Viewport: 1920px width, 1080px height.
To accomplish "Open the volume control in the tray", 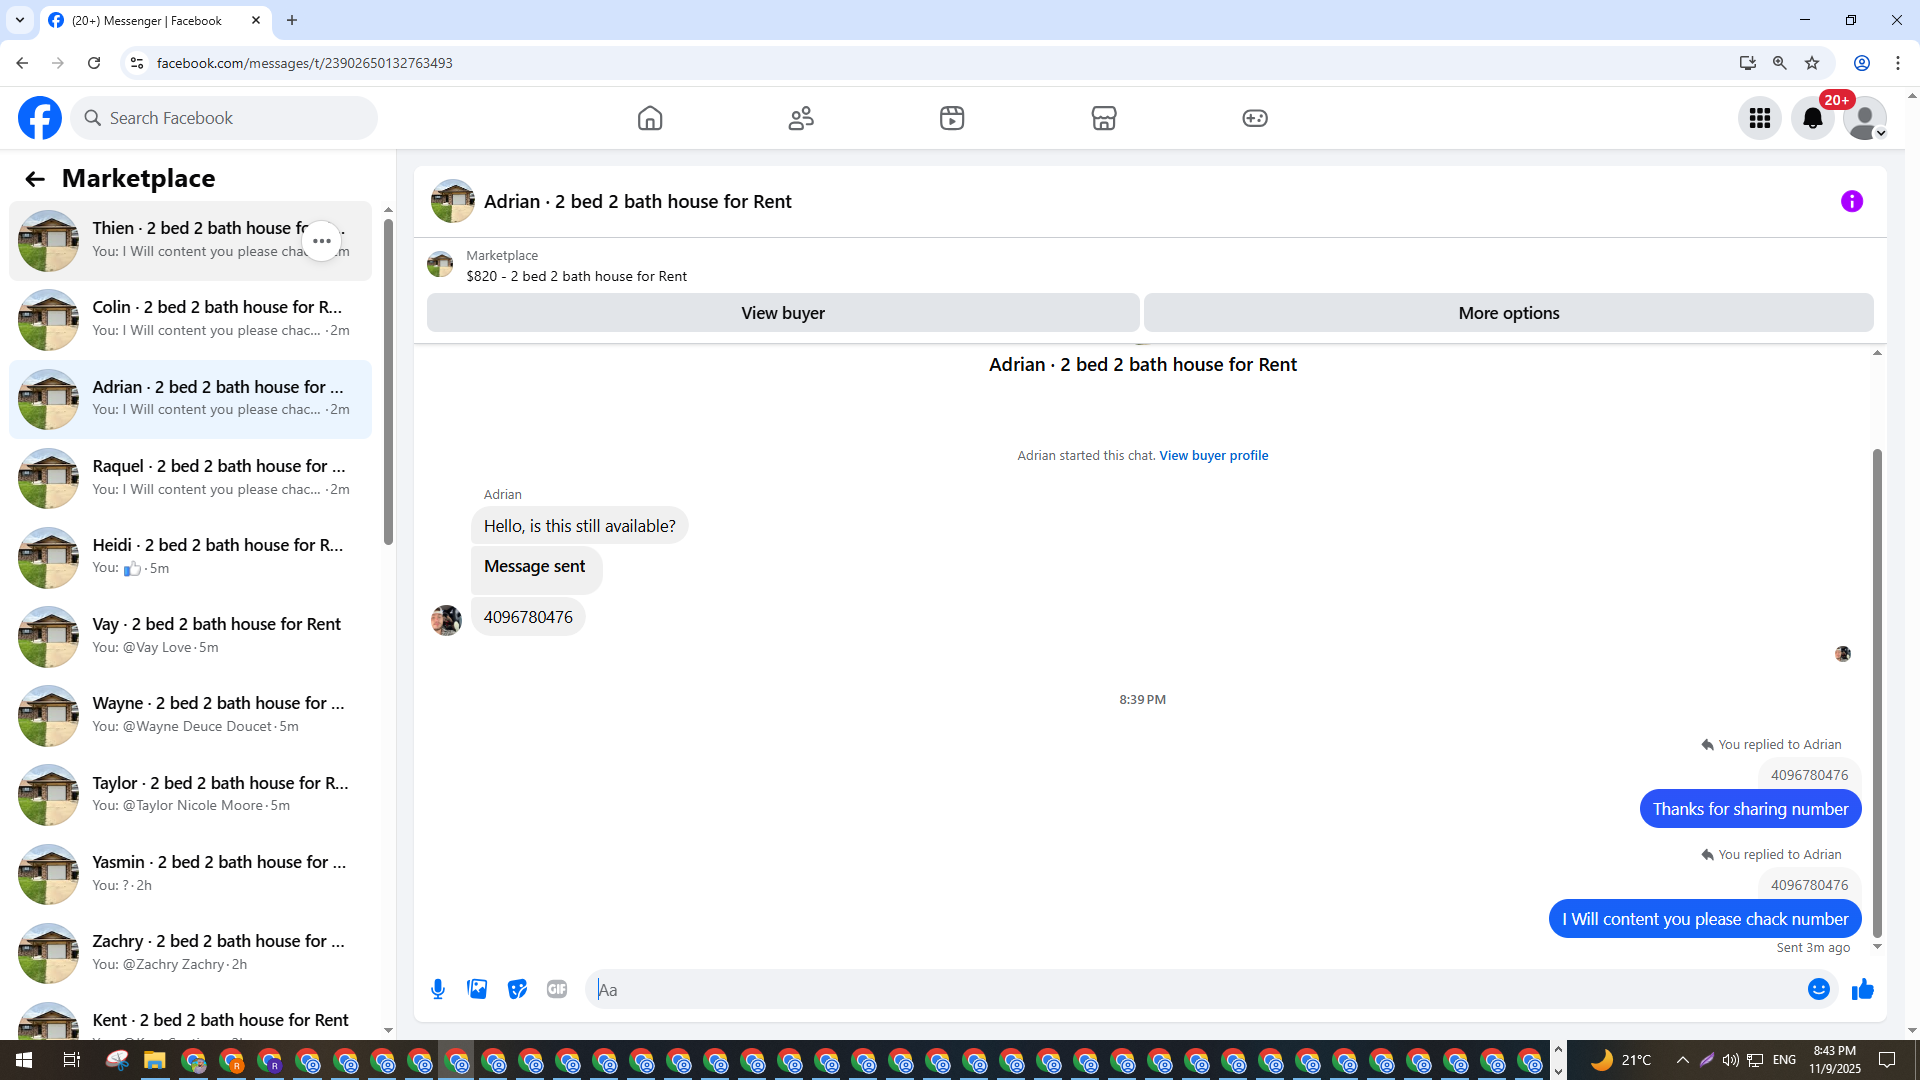I will [1731, 1060].
